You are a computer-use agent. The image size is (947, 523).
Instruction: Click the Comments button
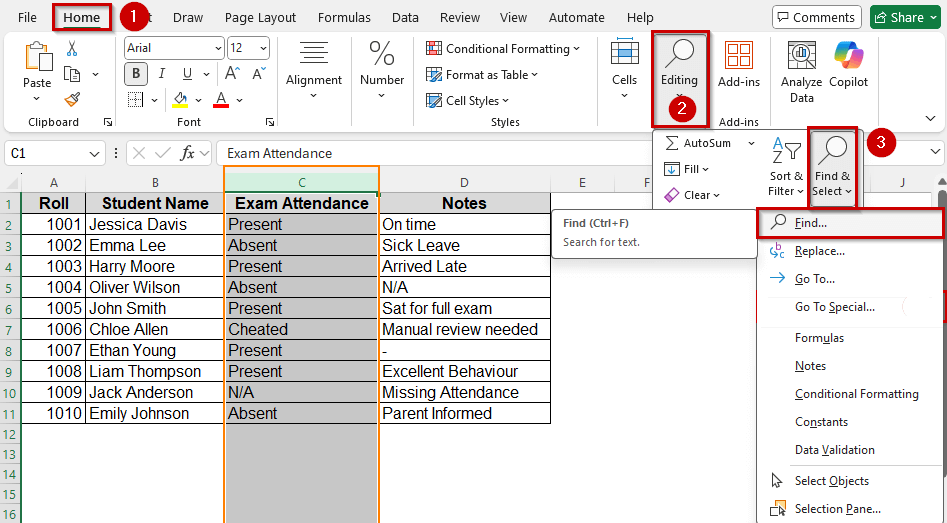click(x=816, y=17)
